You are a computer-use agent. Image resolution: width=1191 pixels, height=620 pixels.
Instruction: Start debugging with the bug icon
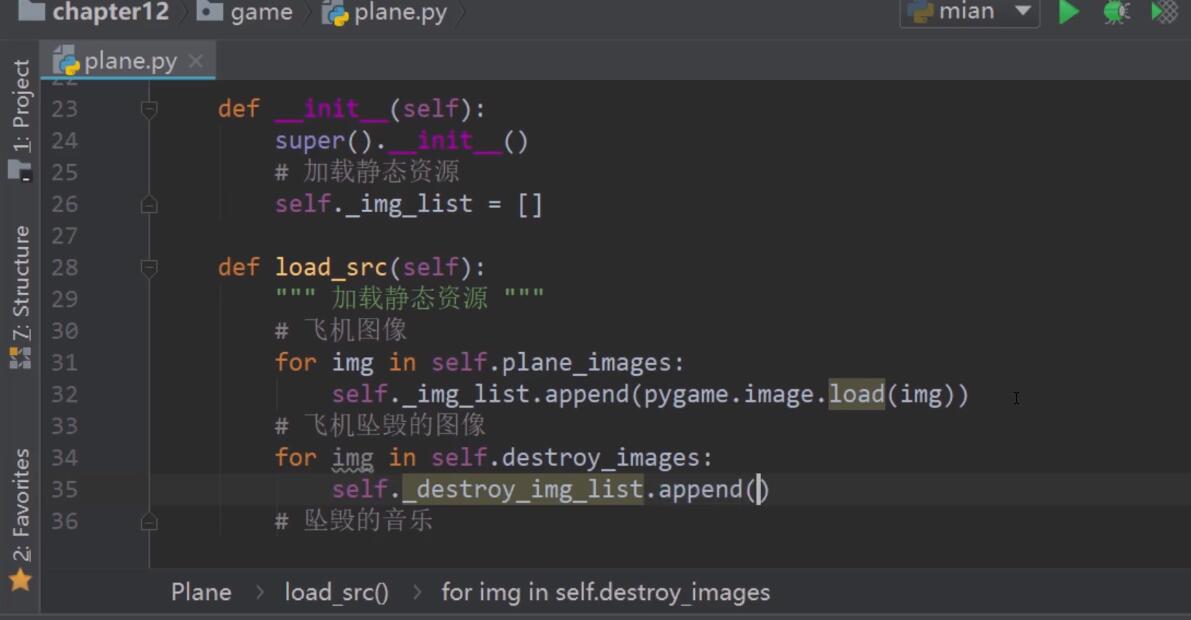coord(1116,12)
